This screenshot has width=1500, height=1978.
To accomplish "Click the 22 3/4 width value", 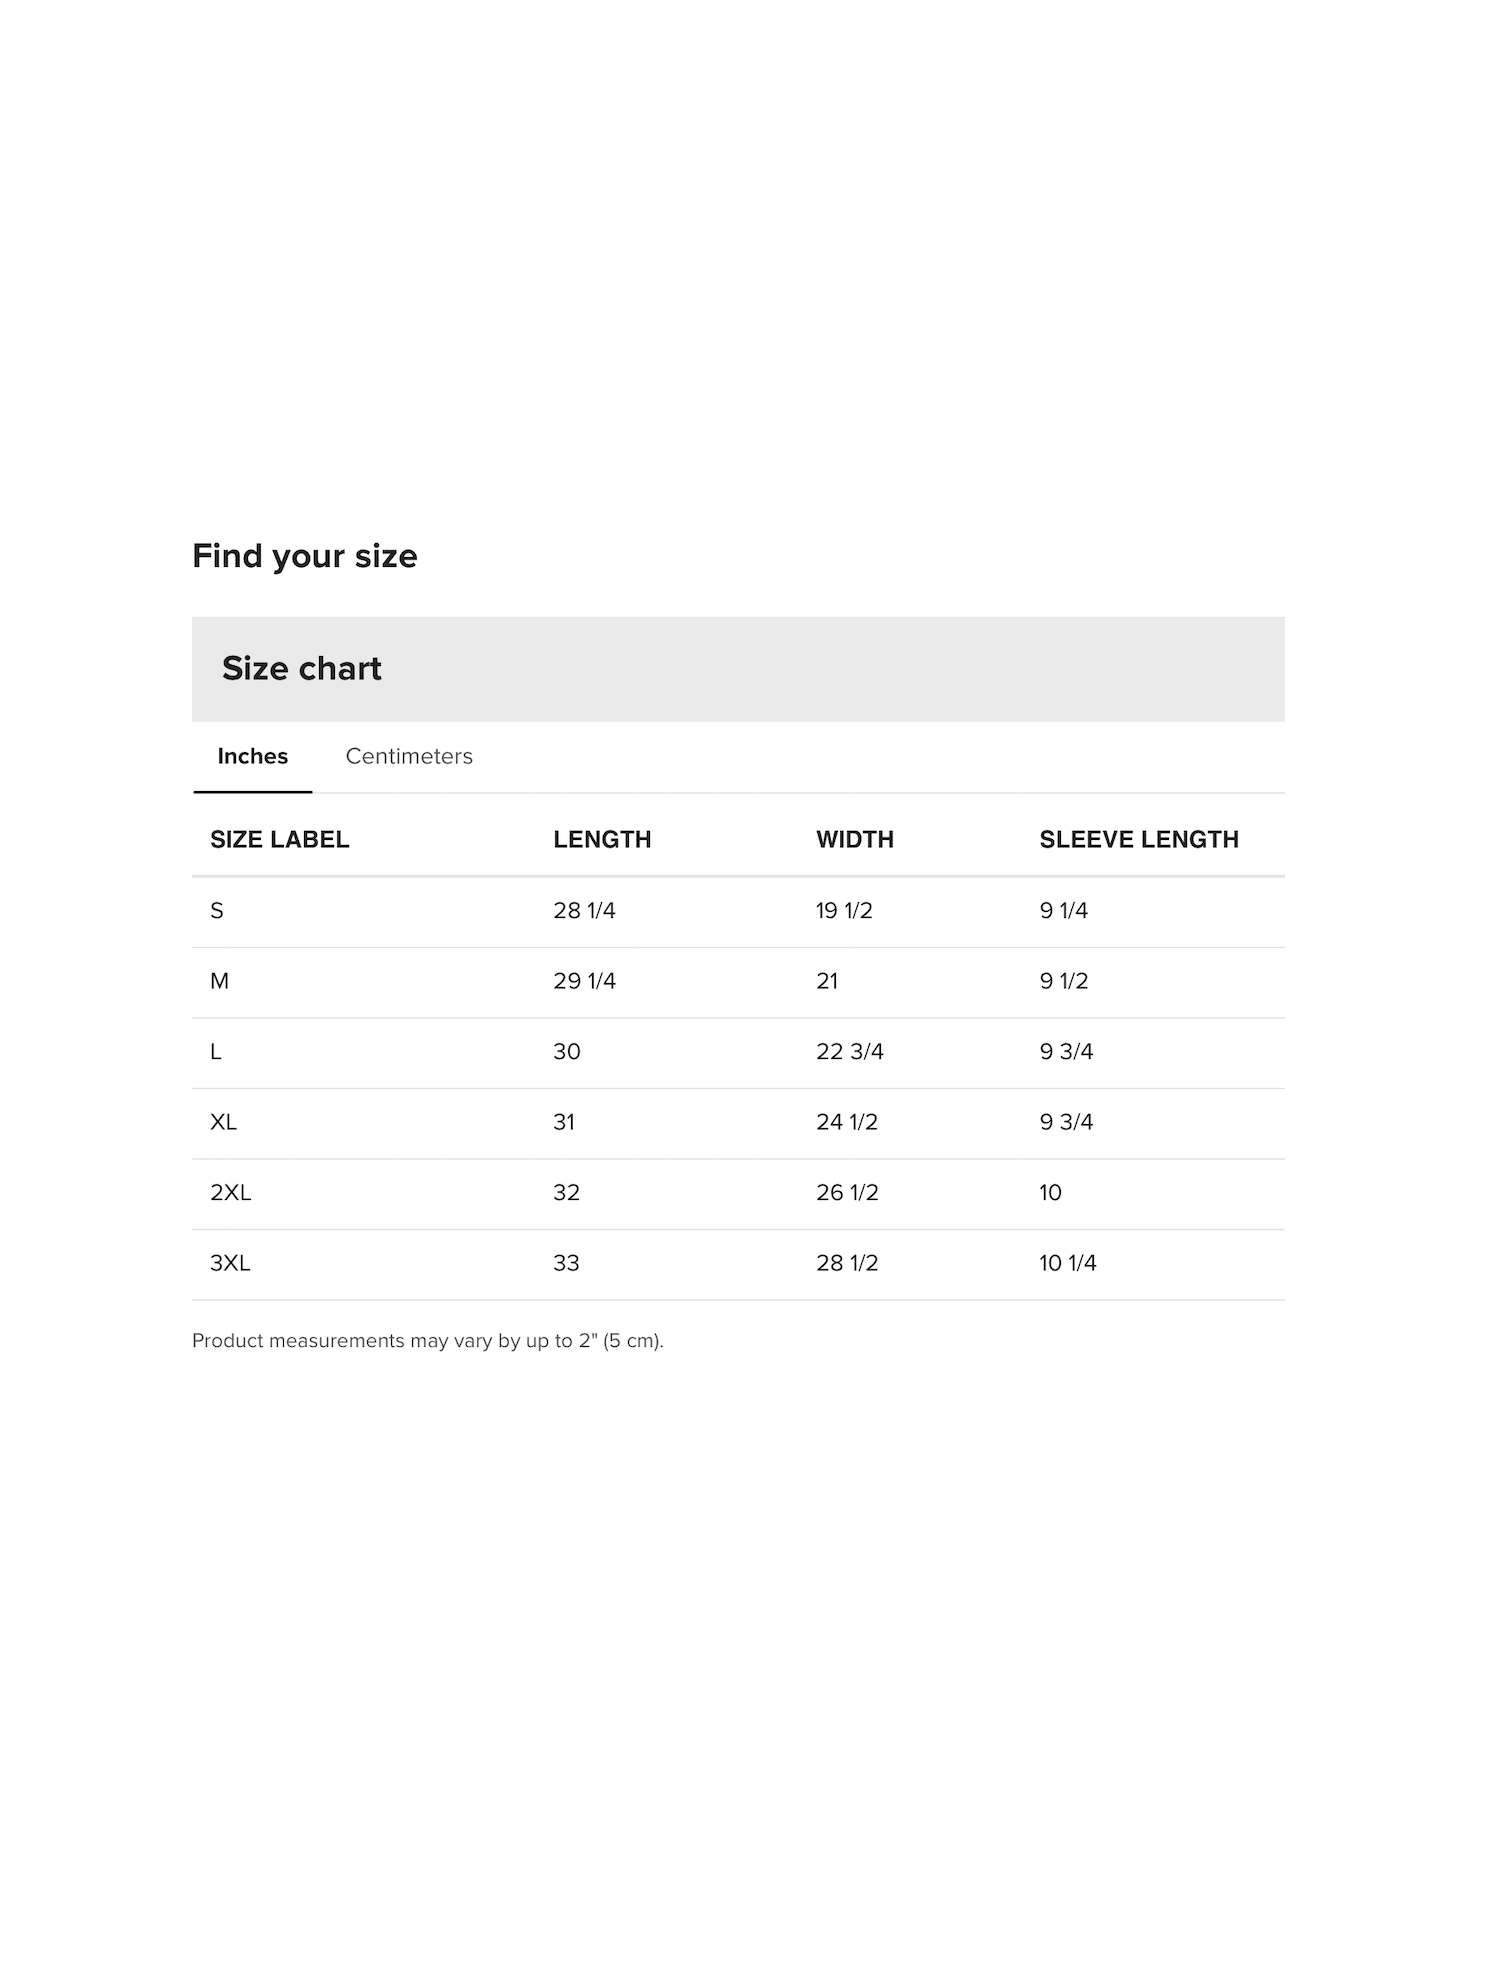I will click(x=850, y=1052).
